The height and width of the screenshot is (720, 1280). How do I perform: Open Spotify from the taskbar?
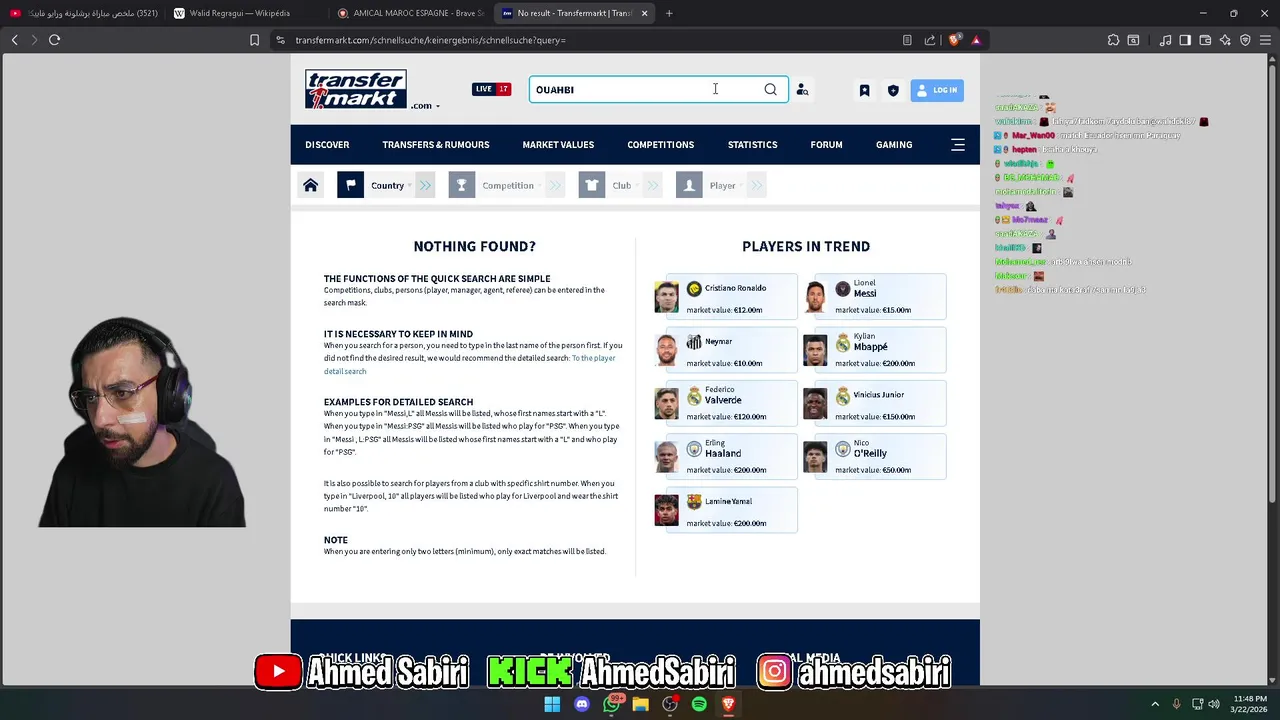[699, 704]
